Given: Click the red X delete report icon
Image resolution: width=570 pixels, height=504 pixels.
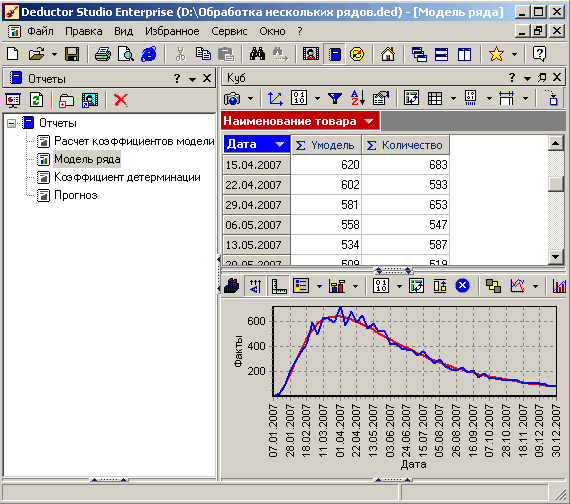Looking at the screenshot, I should (x=121, y=100).
